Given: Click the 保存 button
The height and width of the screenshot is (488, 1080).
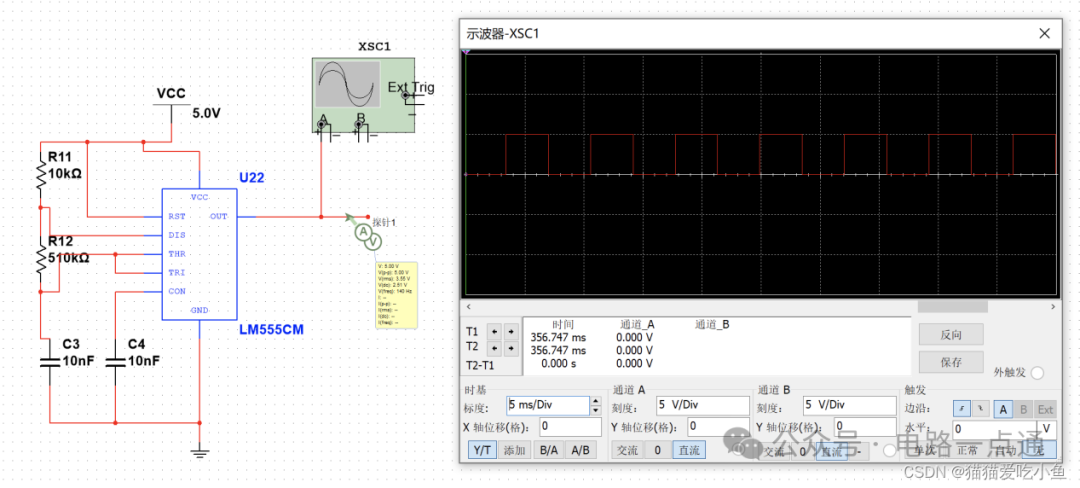Looking at the screenshot, I should coord(950,362).
